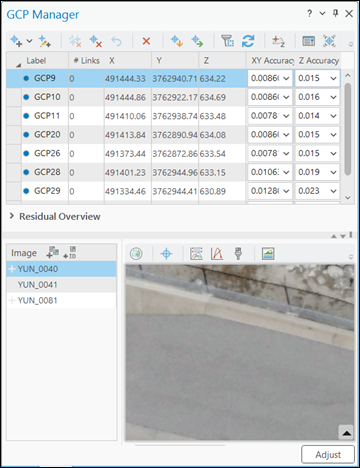Open XY Accuracy dropdown for GCP9

(286, 78)
